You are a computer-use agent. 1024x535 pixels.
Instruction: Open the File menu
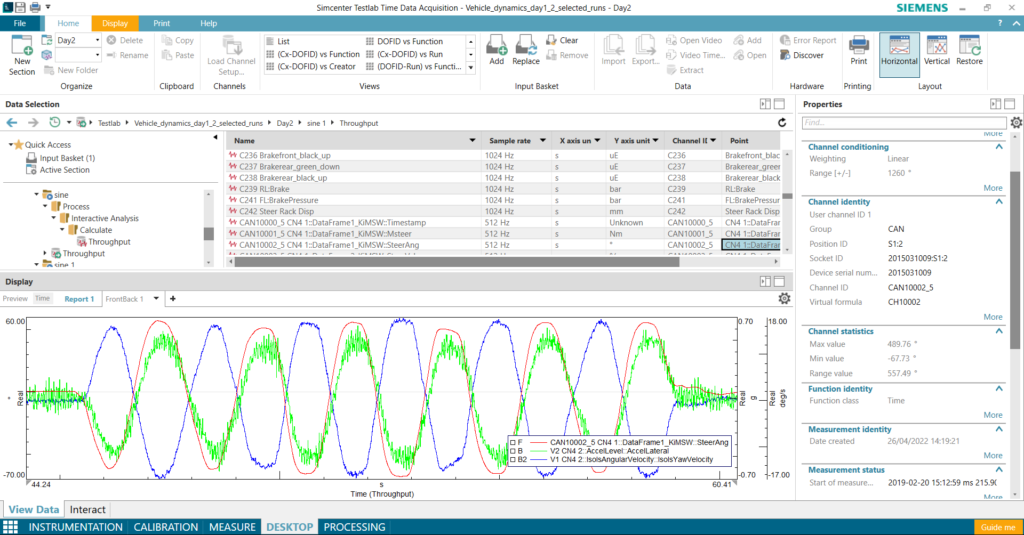click(x=20, y=24)
